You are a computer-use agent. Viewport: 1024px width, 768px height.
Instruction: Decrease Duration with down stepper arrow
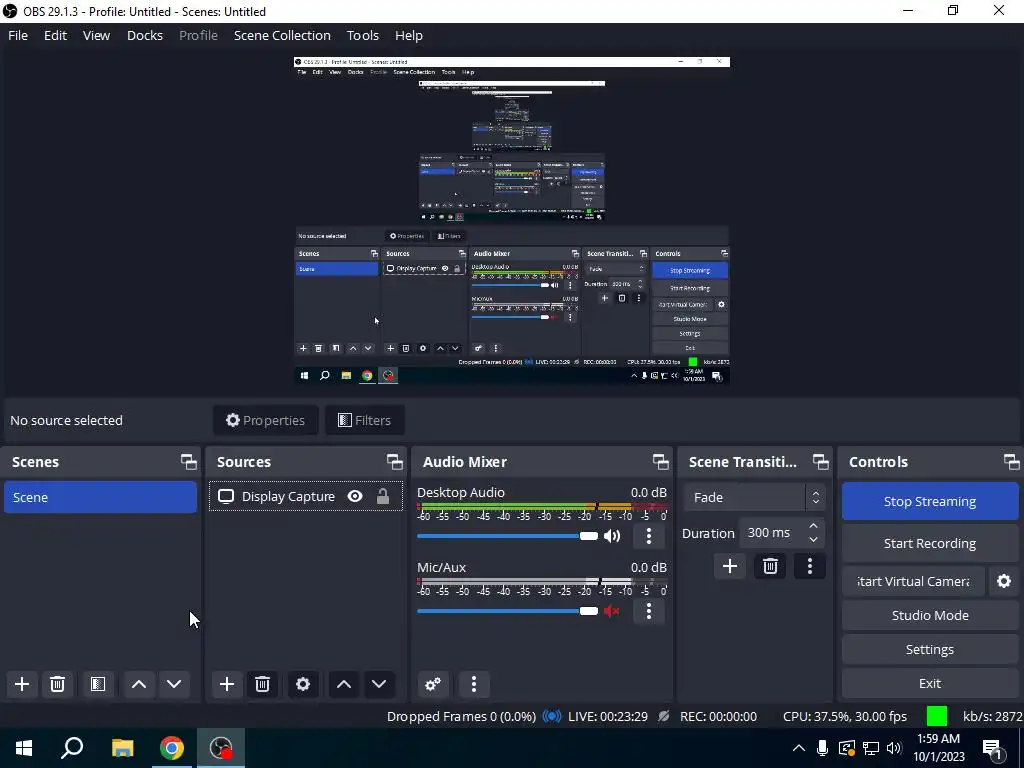[813, 540]
